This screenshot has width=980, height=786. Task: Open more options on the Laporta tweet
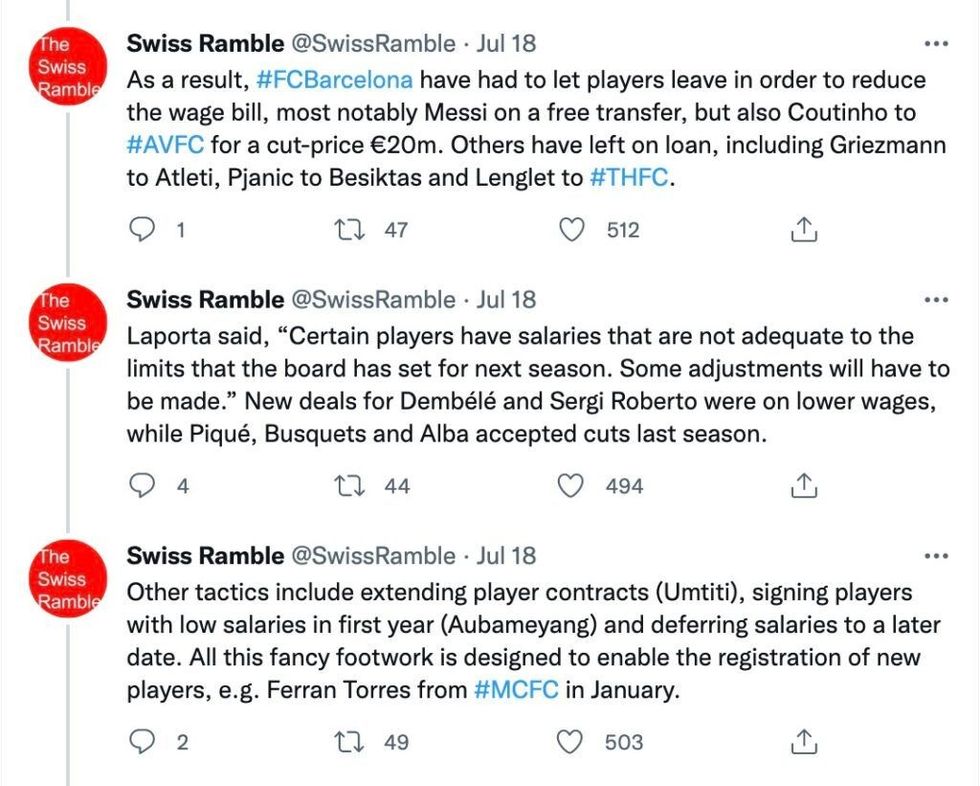(x=937, y=300)
